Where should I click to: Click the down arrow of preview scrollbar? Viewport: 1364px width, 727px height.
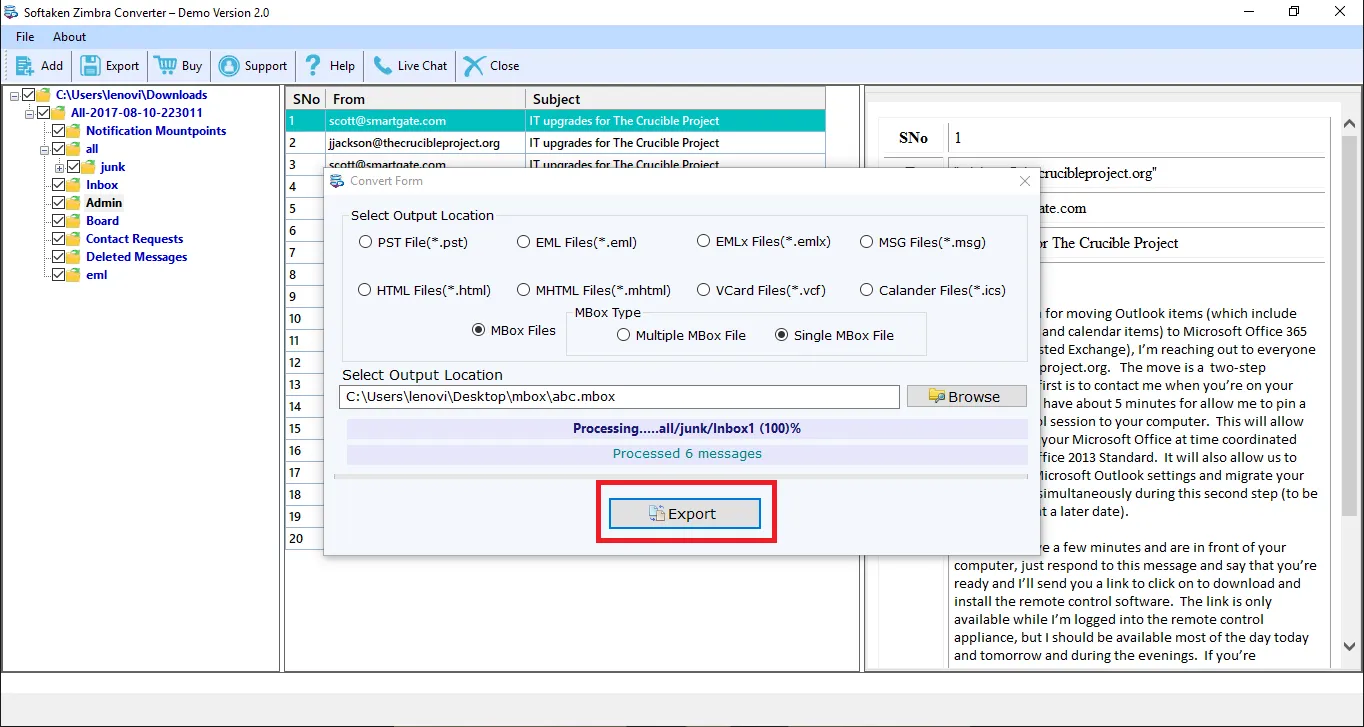1349,646
